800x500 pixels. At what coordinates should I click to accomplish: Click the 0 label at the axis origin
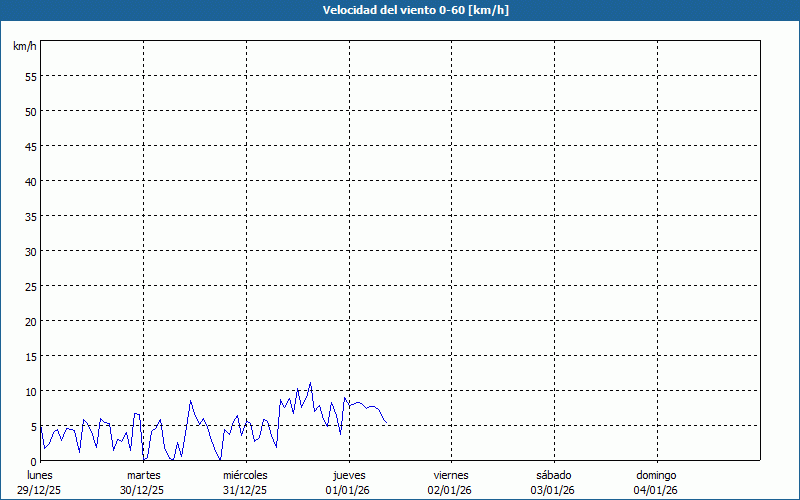pyautogui.click(x=33, y=461)
